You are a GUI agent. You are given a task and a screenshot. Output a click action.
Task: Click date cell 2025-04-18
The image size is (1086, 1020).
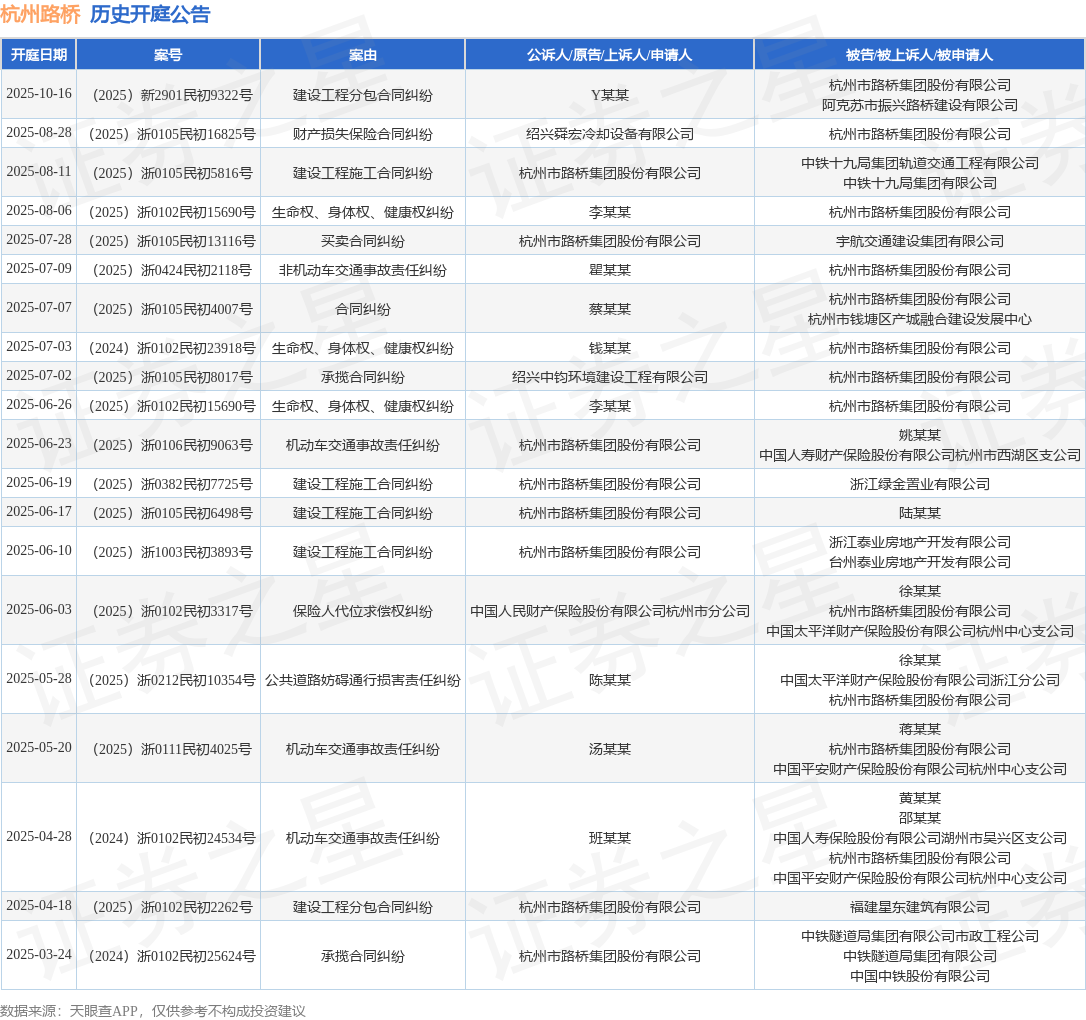(x=39, y=905)
